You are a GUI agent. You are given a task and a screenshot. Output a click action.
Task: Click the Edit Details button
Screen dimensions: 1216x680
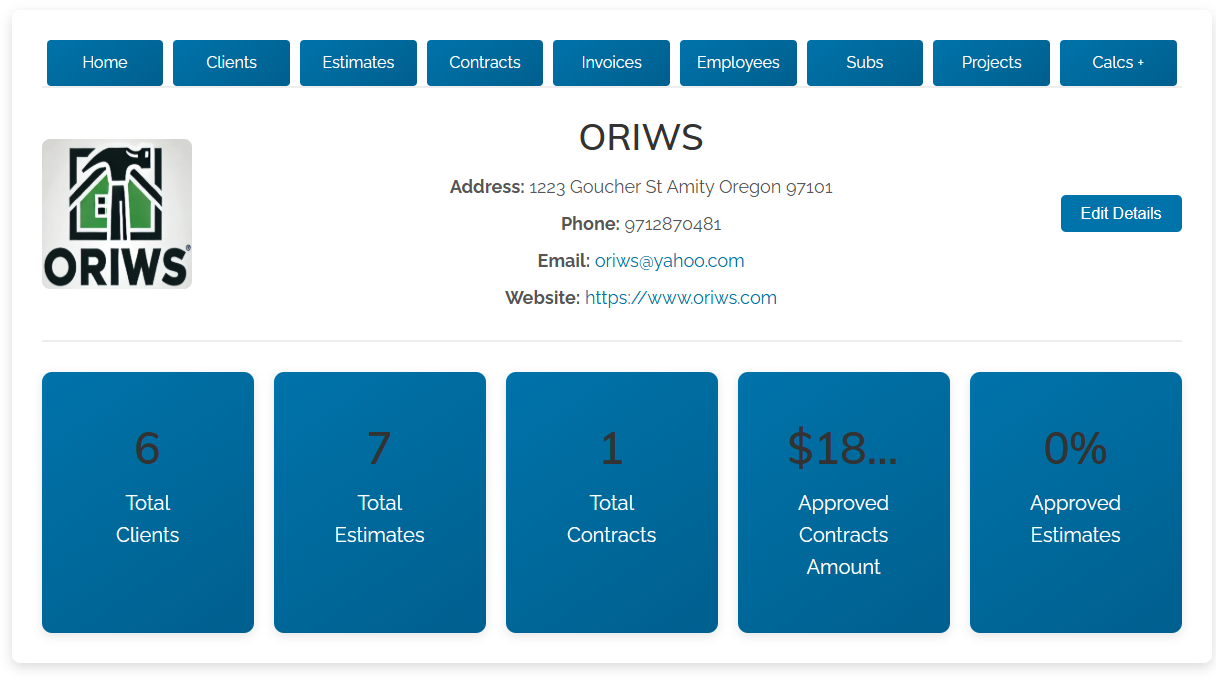pyautogui.click(x=1121, y=213)
